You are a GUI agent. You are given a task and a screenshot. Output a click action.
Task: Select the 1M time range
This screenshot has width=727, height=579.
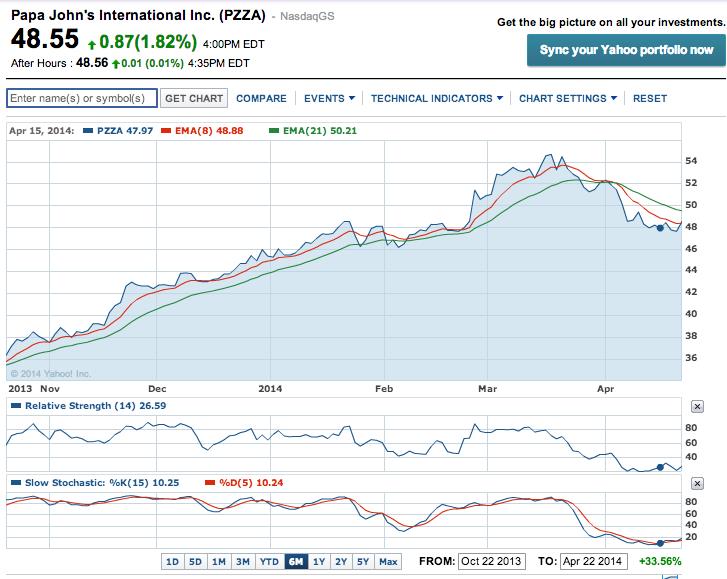coord(219,561)
